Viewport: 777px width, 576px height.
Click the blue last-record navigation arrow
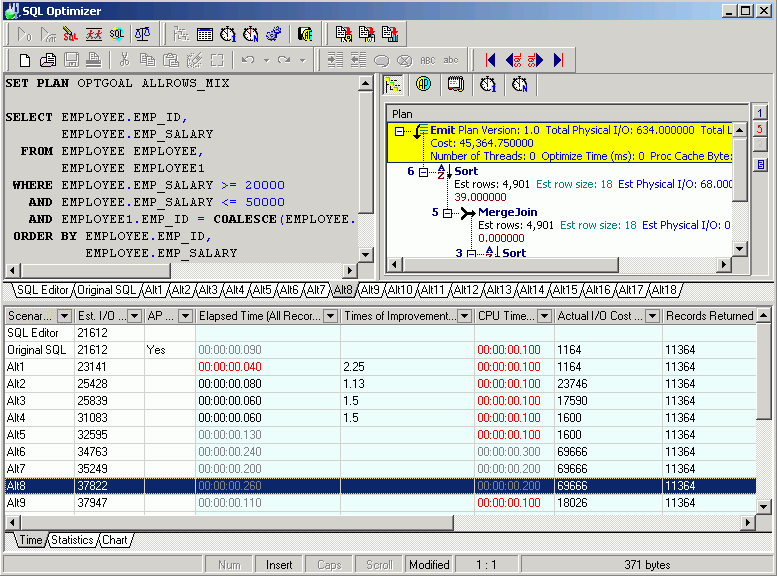point(558,60)
